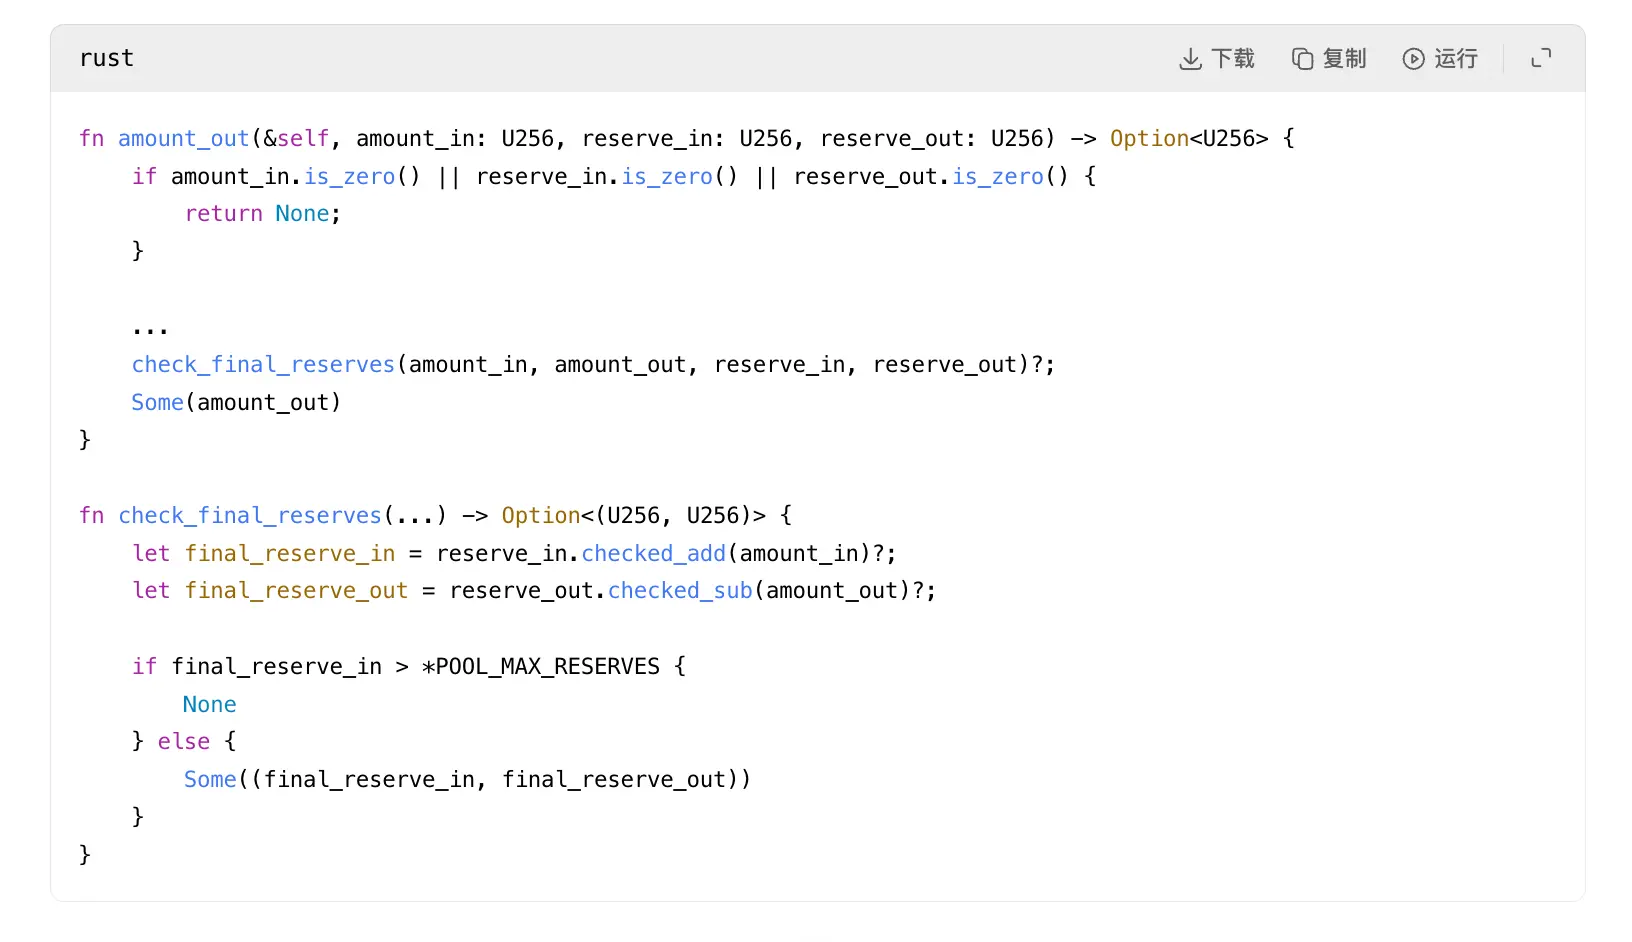Screen dimensions: 1632x942
Task: Click the Some(amount_out) expression
Action: 236,403
